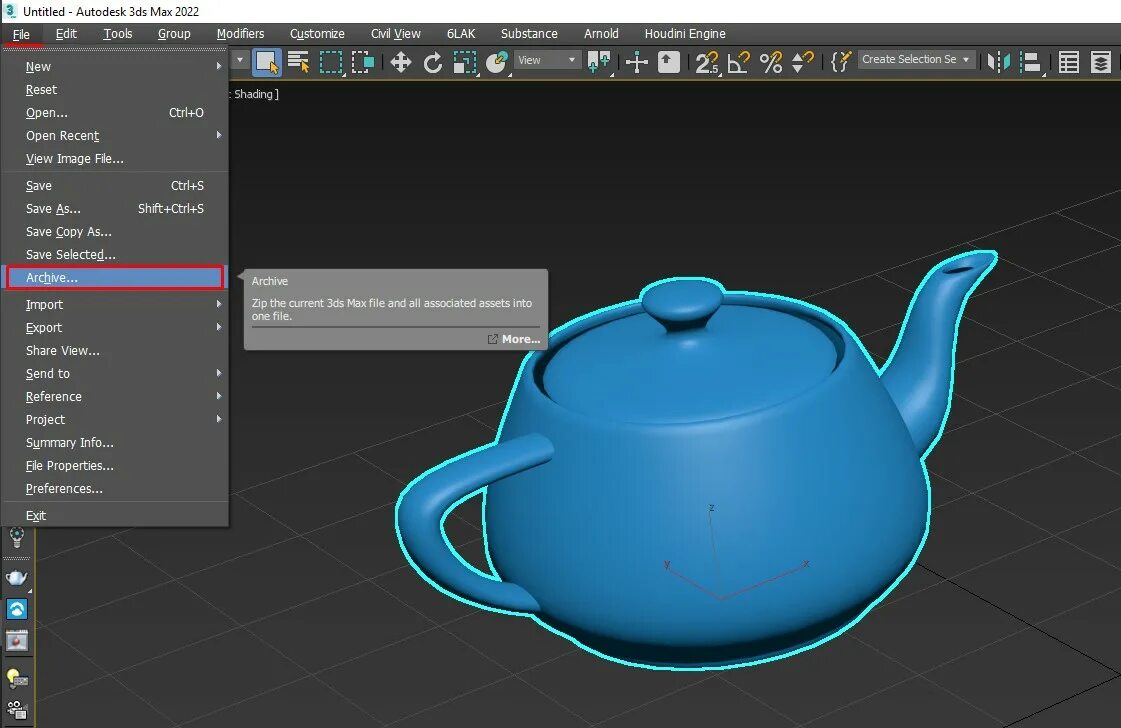The image size is (1121, 728).
Task: Choose the Rectangular Selection Region tool
Action: point(330,62)
